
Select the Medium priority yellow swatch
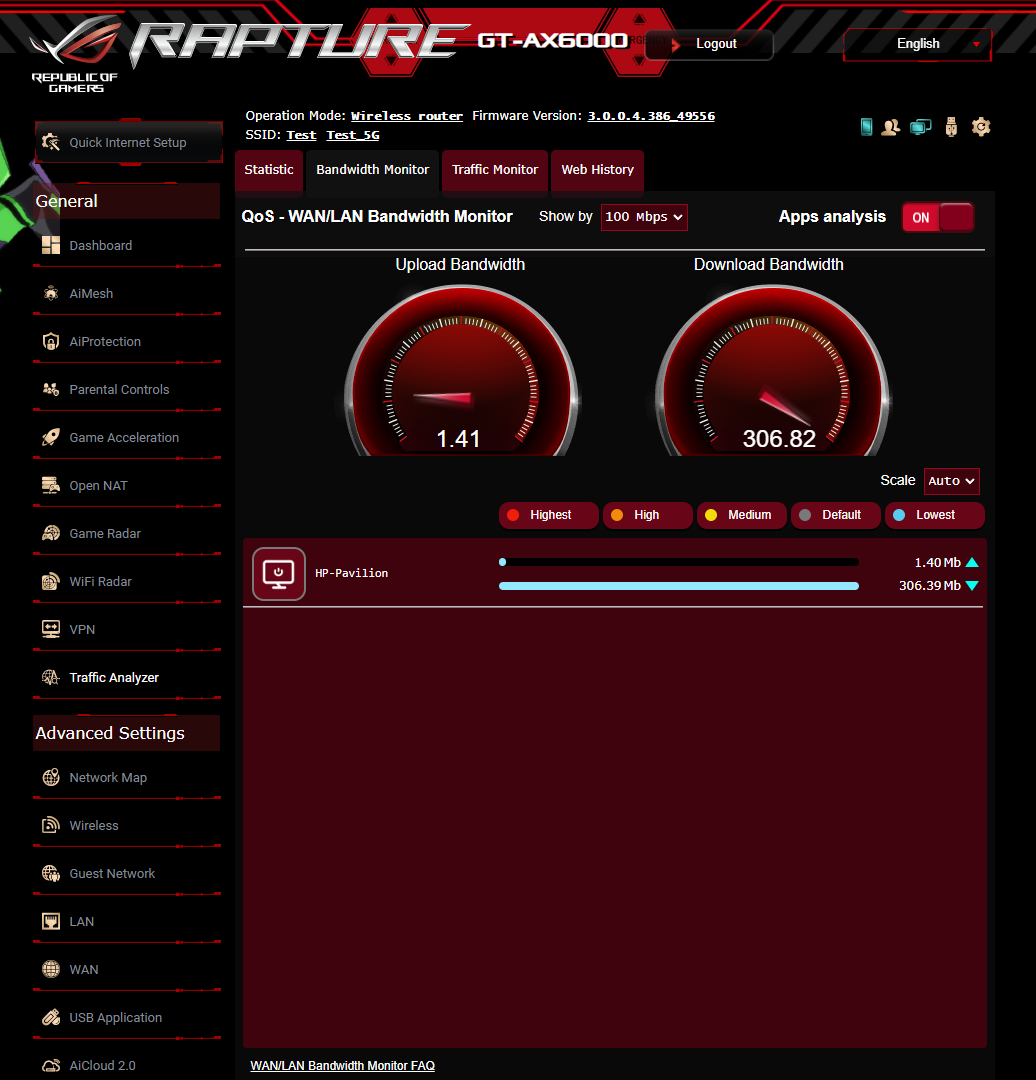pos(711,515)
